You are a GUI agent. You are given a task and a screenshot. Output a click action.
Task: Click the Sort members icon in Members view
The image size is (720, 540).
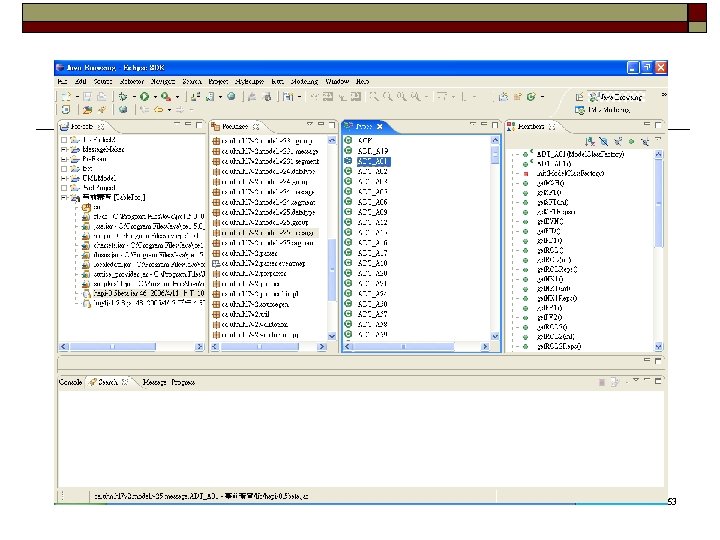[590, 141]
